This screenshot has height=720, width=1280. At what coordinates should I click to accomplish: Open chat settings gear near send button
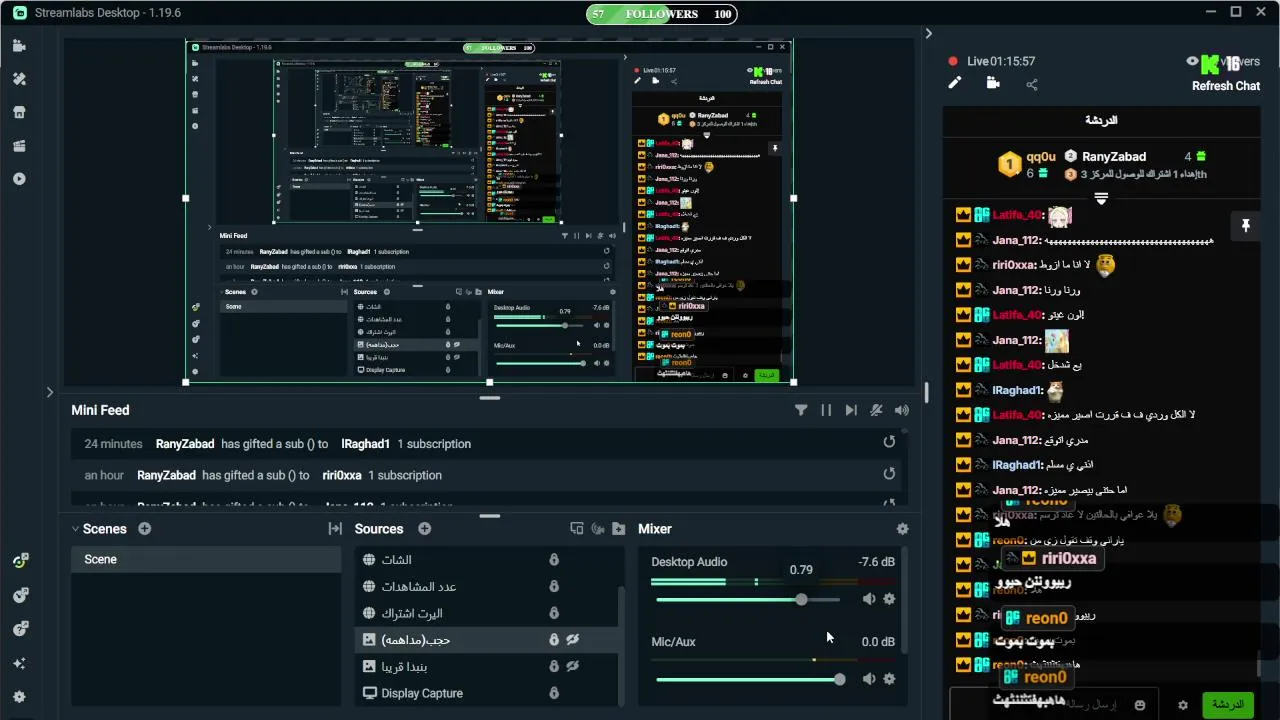coord(1183,705)
